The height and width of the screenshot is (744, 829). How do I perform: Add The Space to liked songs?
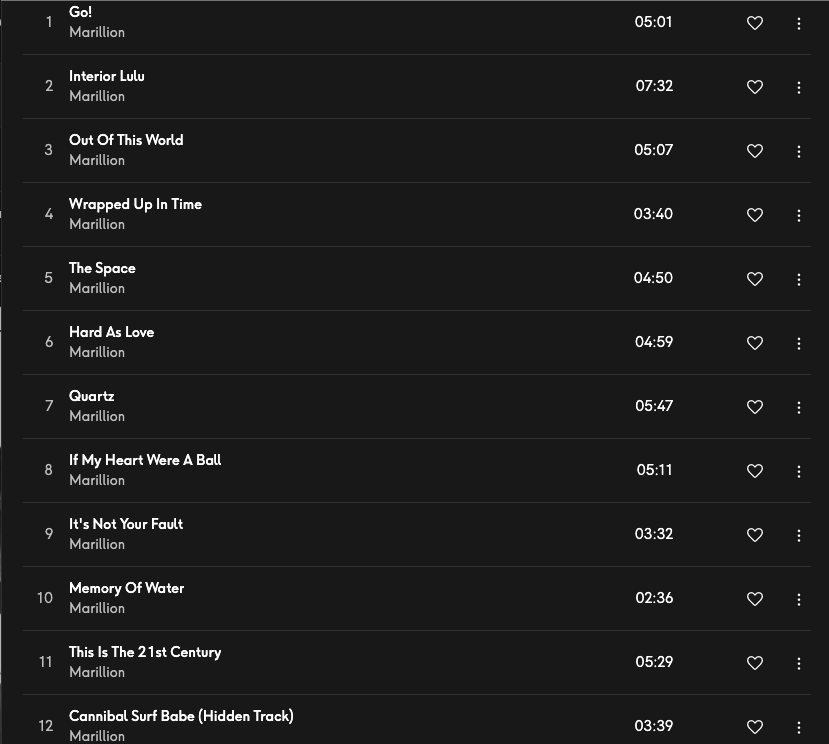pos(755,279)
